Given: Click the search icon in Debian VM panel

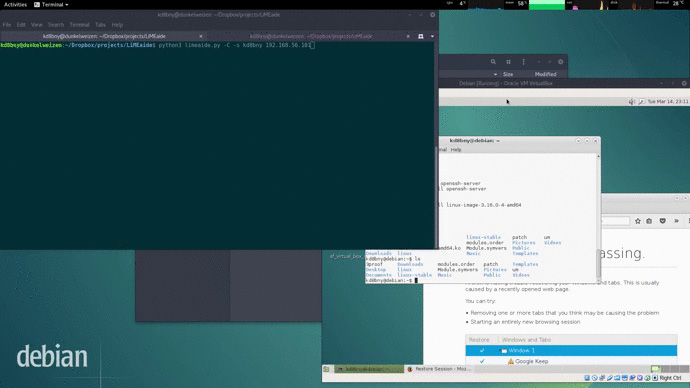Looking at the screenshot, I should [x=642, y=102].
